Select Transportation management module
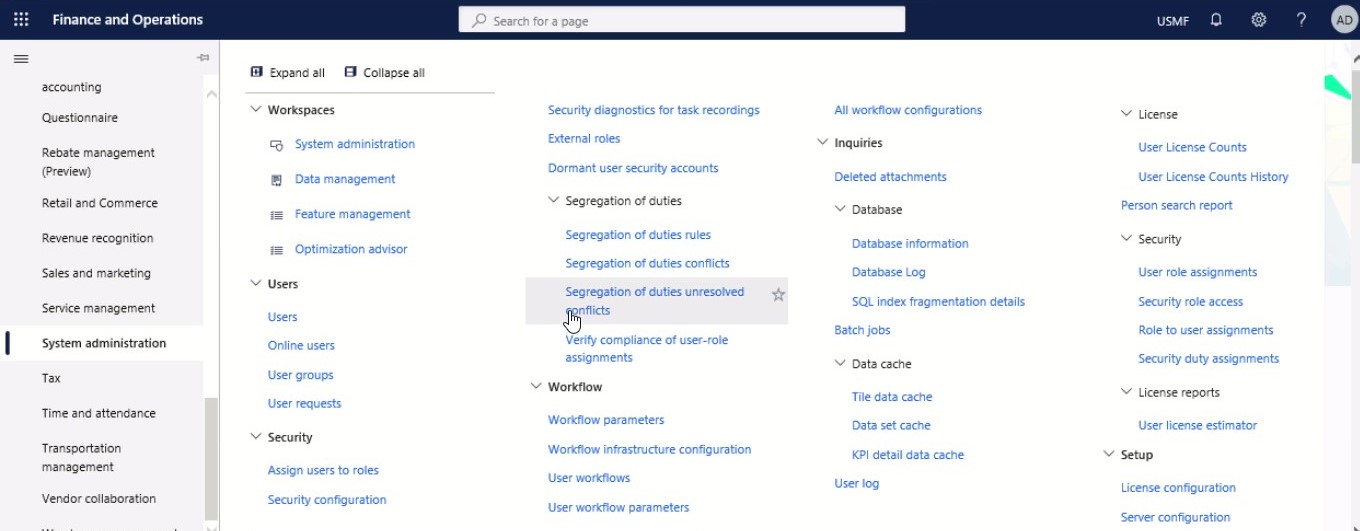Viewport: 1360px width, 531px height. (82, 457)
